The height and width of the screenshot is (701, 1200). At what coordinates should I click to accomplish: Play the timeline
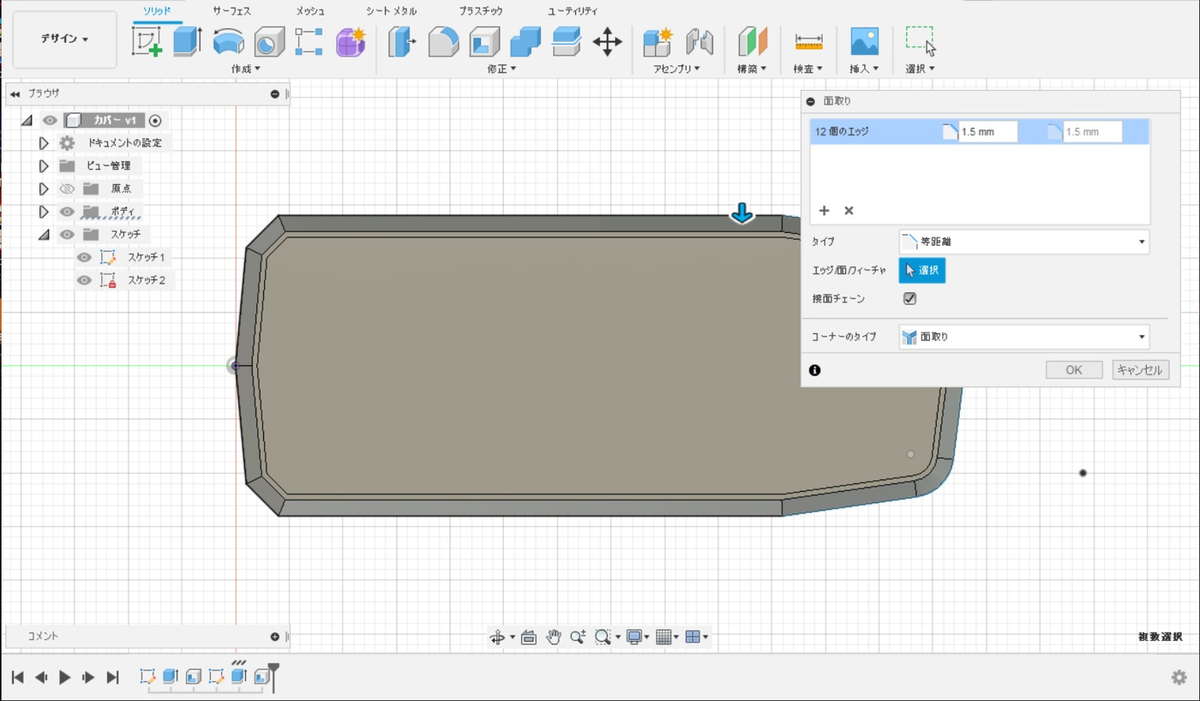pyautogui.click(x=65, y=677)
